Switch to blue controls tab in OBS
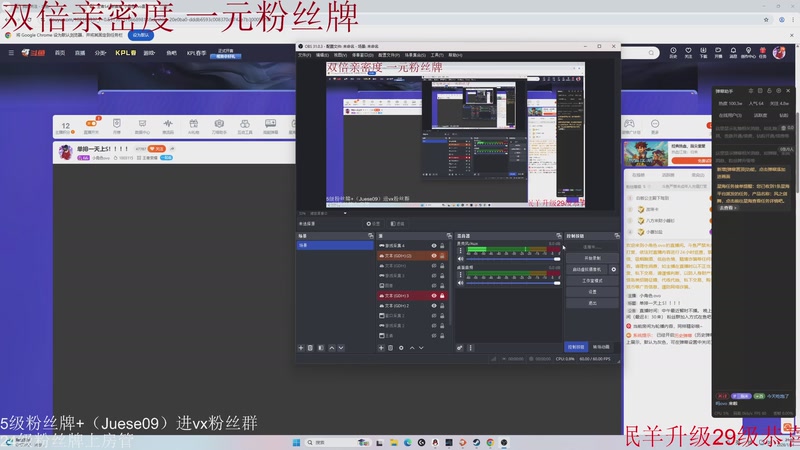Screen dimensions: 800x450 (x=576, y=347)
